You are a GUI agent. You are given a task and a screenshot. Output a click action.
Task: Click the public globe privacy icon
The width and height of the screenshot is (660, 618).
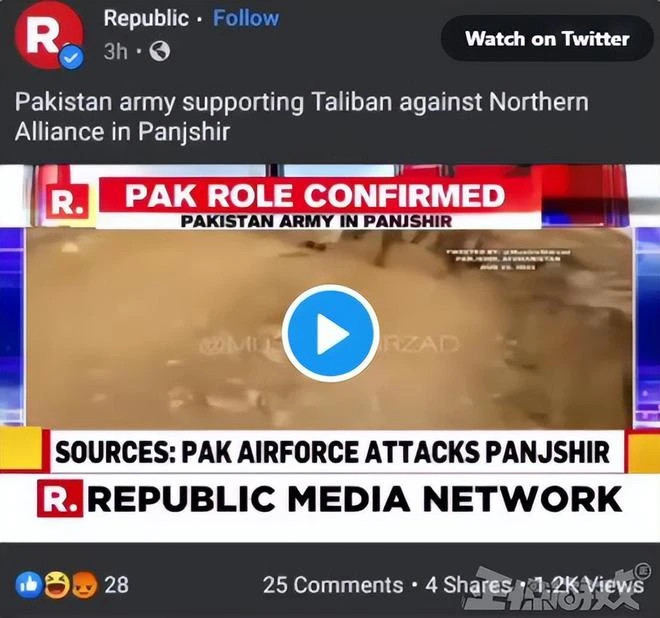pyautogui.click(x=160, y=51)
